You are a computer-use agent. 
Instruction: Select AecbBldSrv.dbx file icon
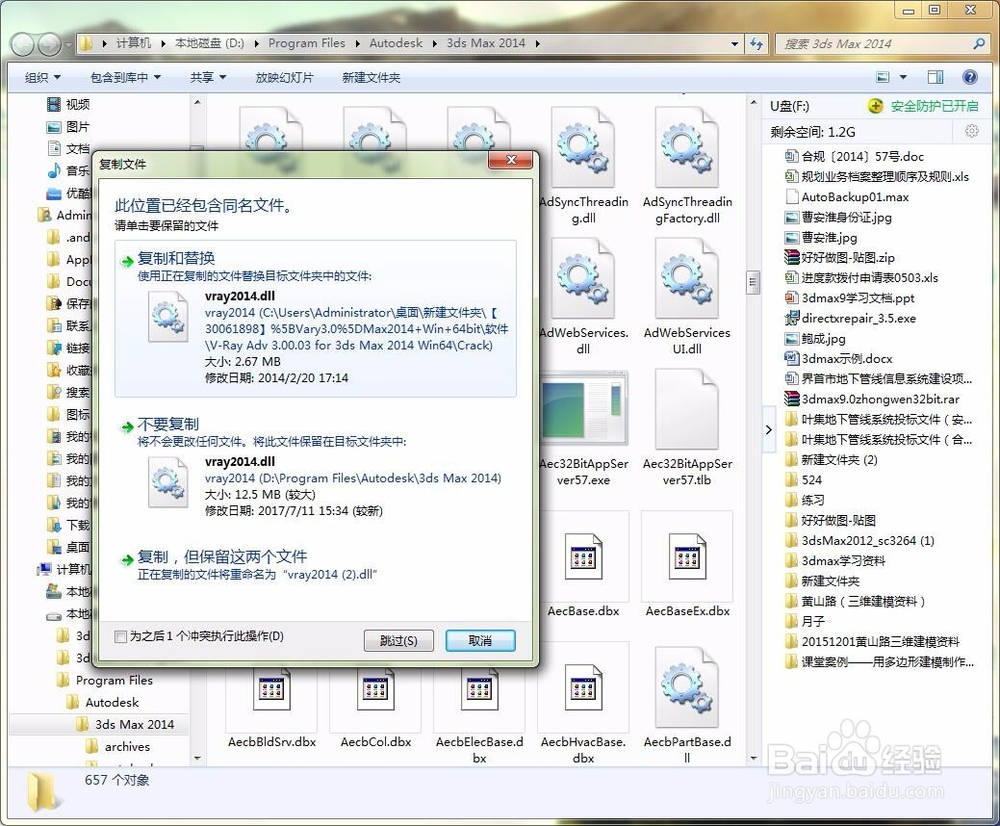tap(272, 689)
